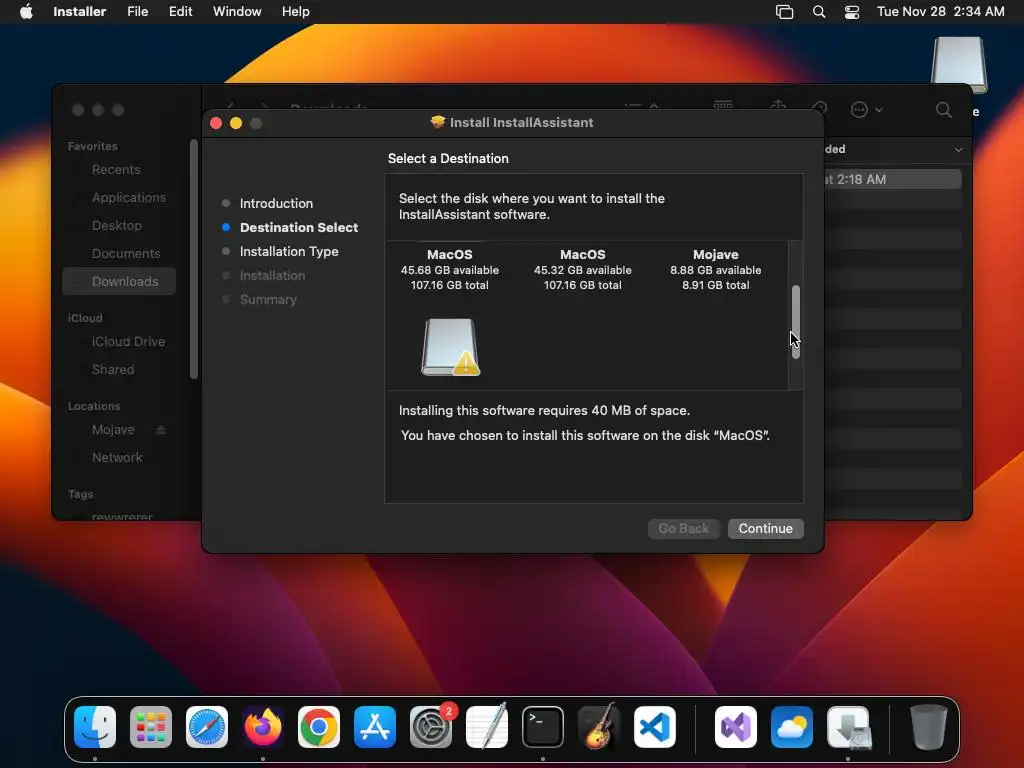This screenshot has width=1024, height=768.
Task: Open the Apple menu
Action: pos(26,12)
